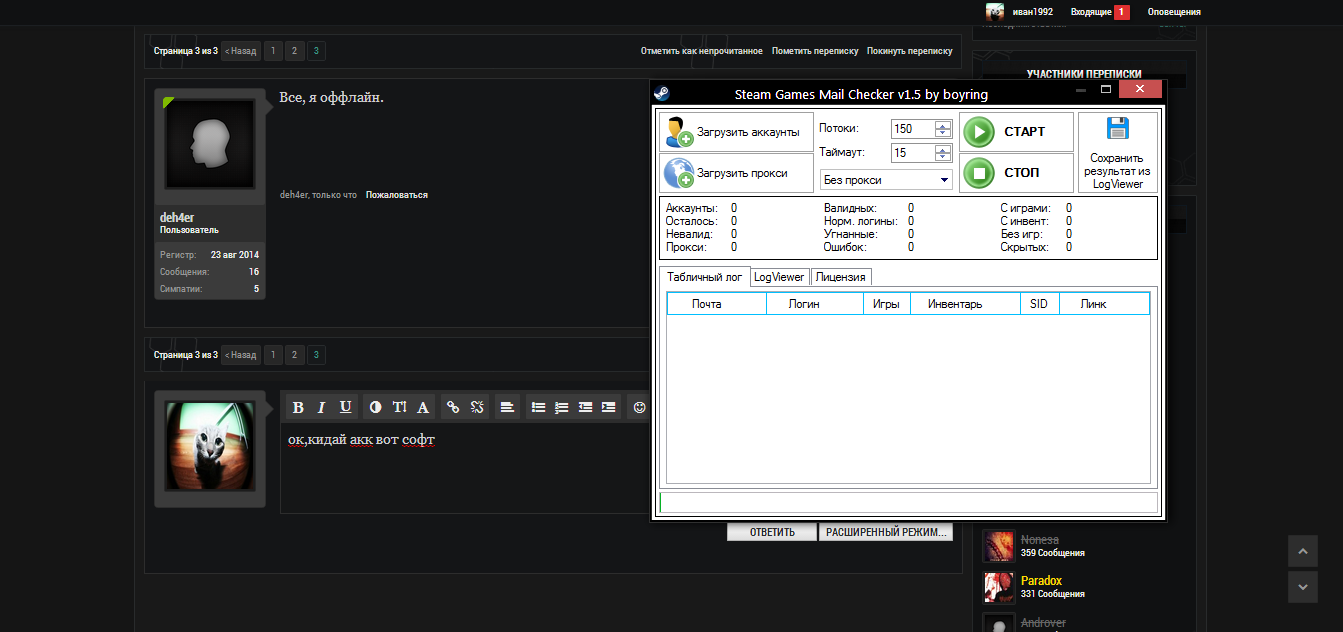Click the scroll-to-bottom arrow button
1343x632 pixels.
[1302, 587]
